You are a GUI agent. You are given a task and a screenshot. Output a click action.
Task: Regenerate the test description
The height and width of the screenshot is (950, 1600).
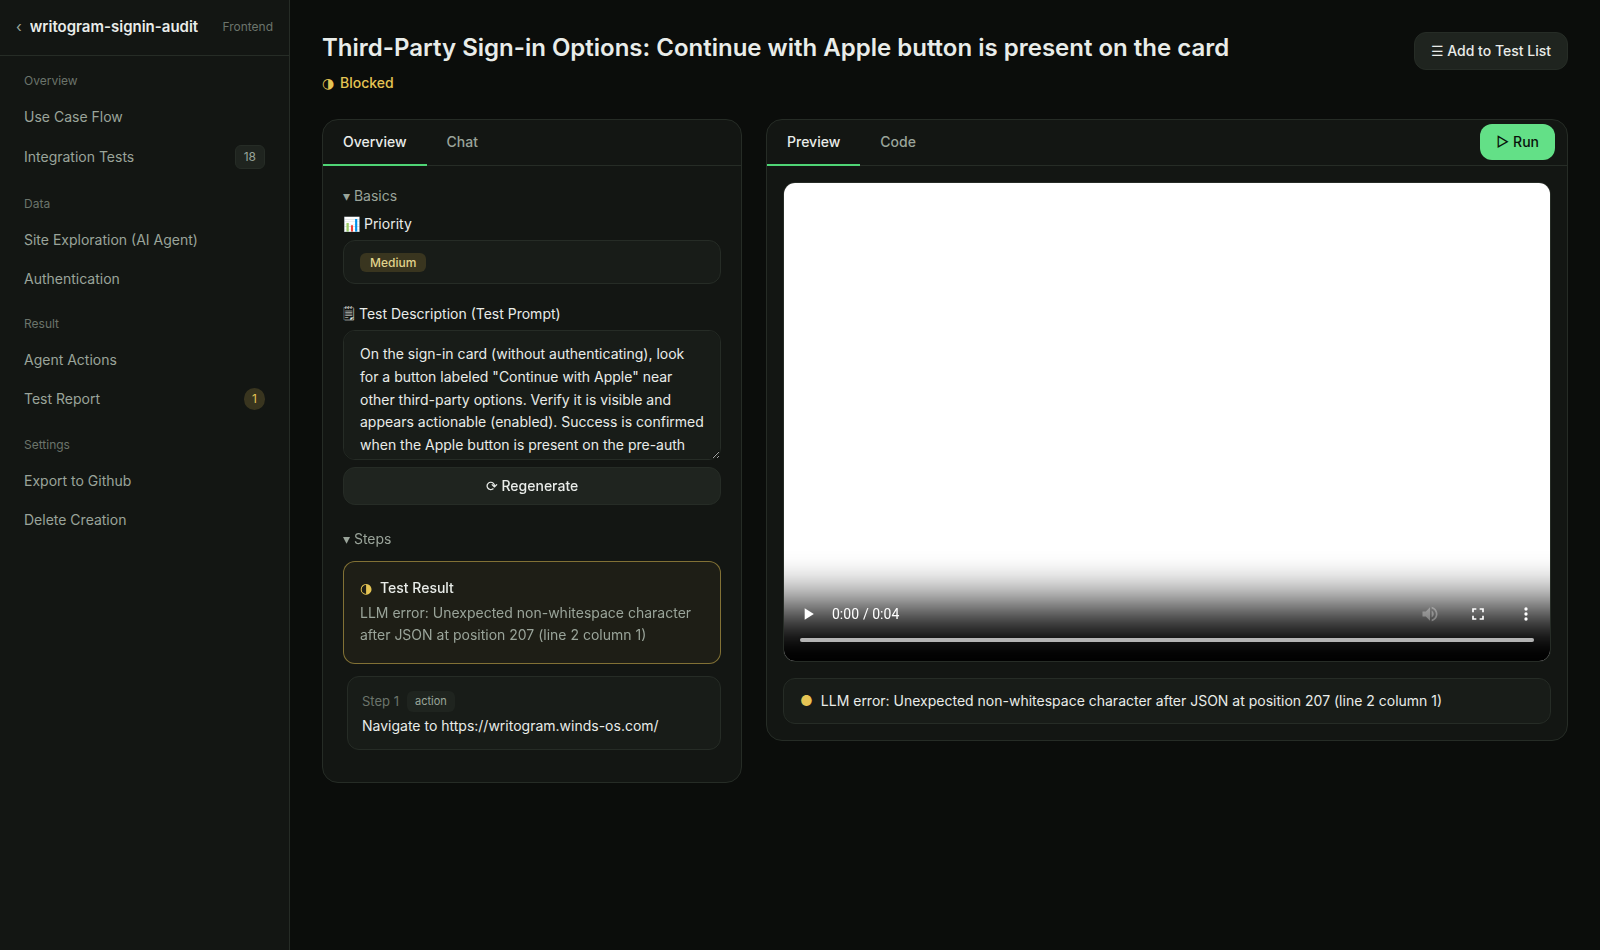click(532, 486)
